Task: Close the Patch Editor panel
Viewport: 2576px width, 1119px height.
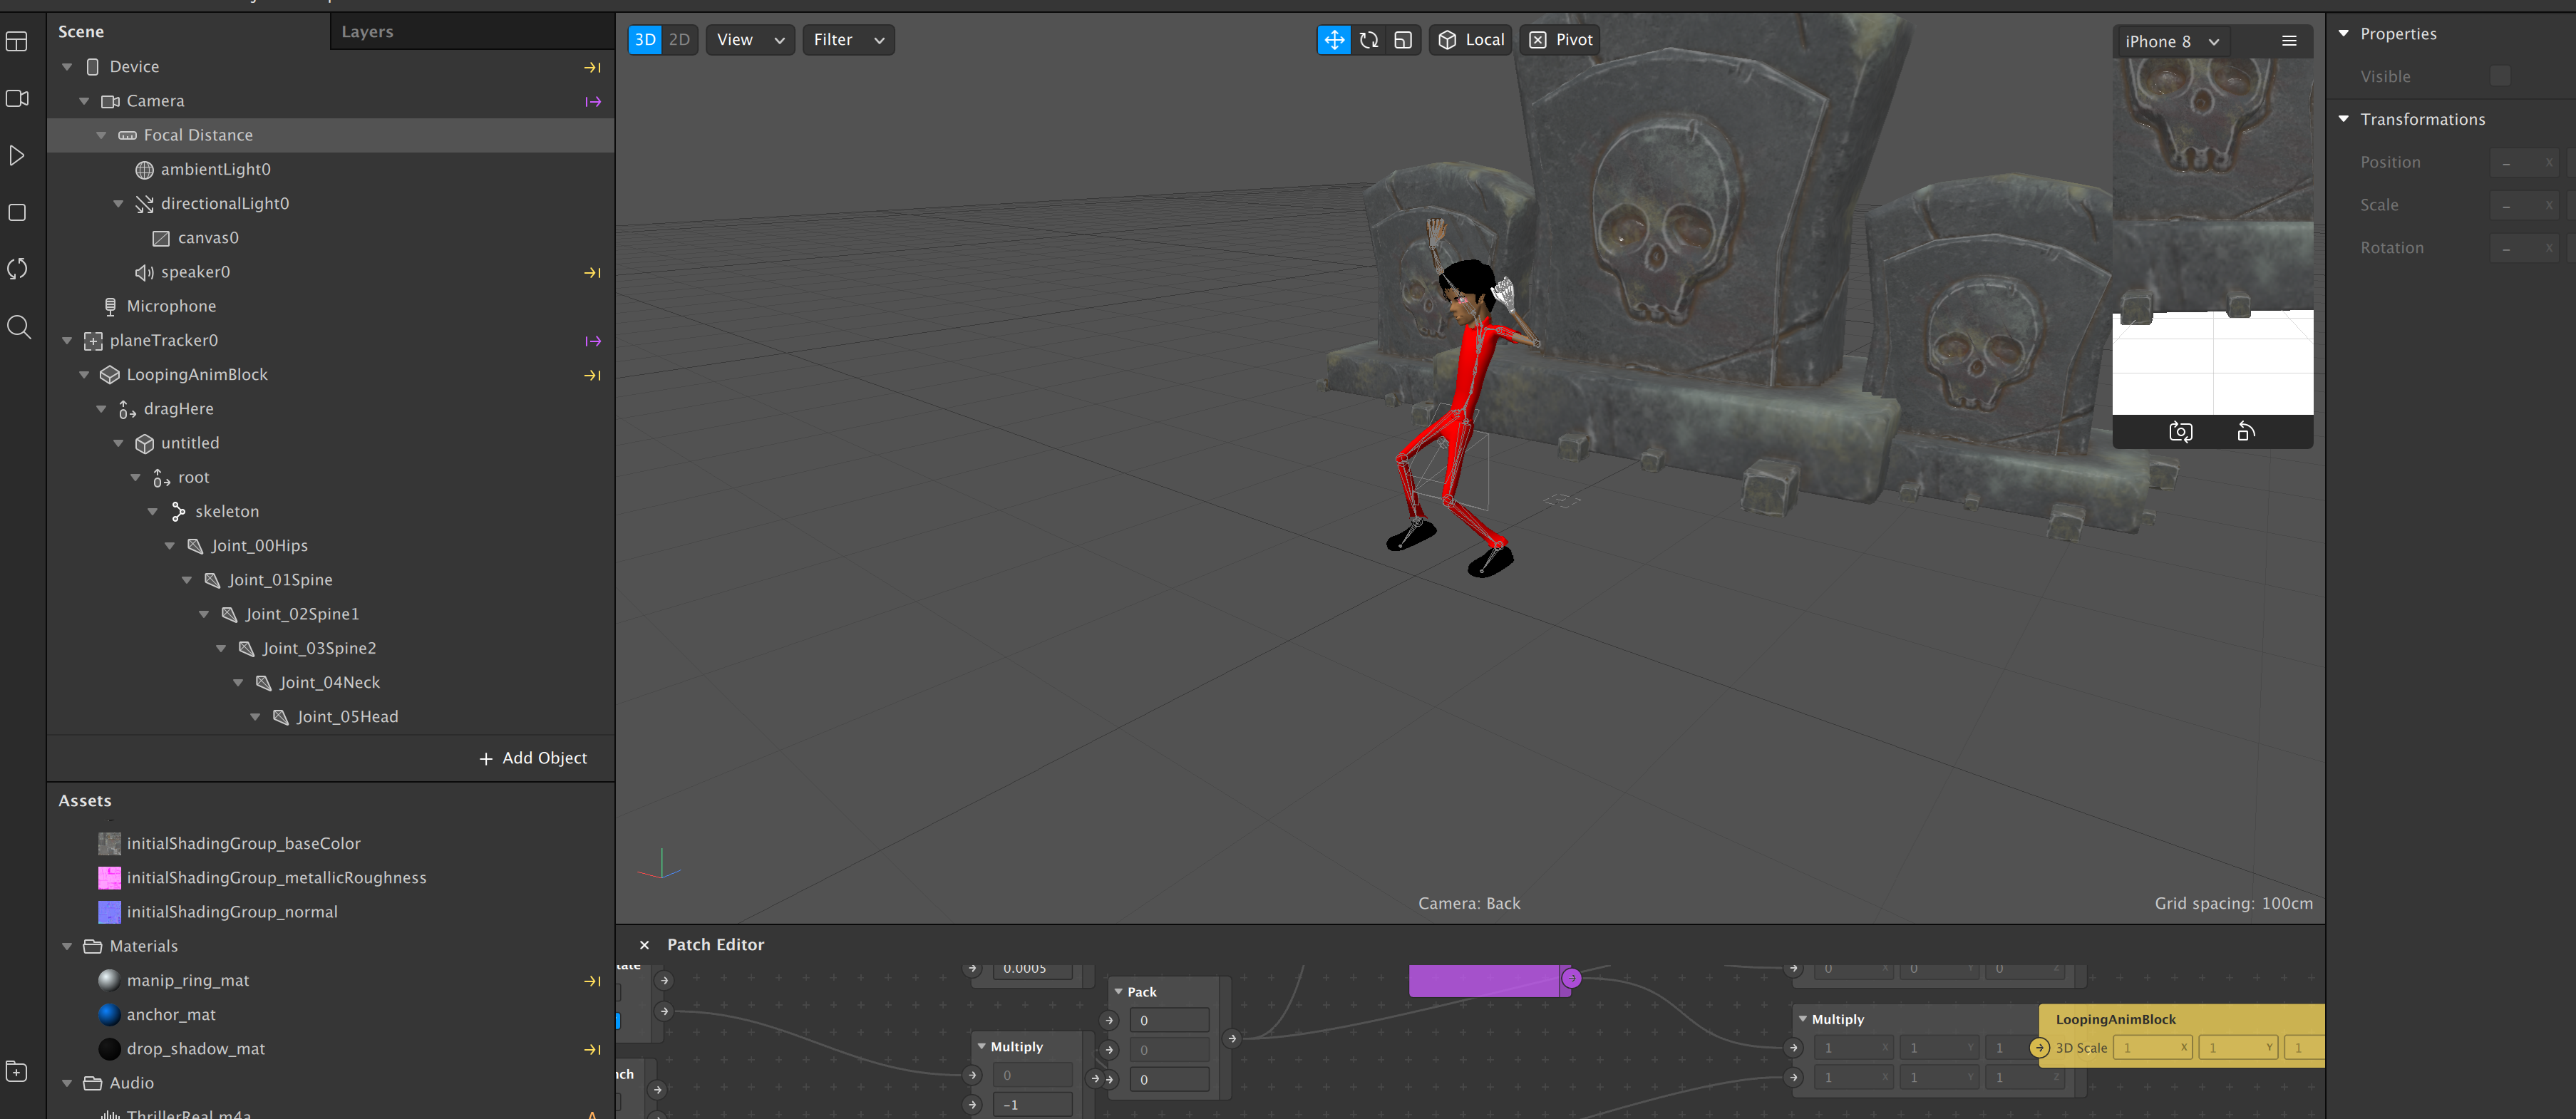Action: (x=644, y=945)
